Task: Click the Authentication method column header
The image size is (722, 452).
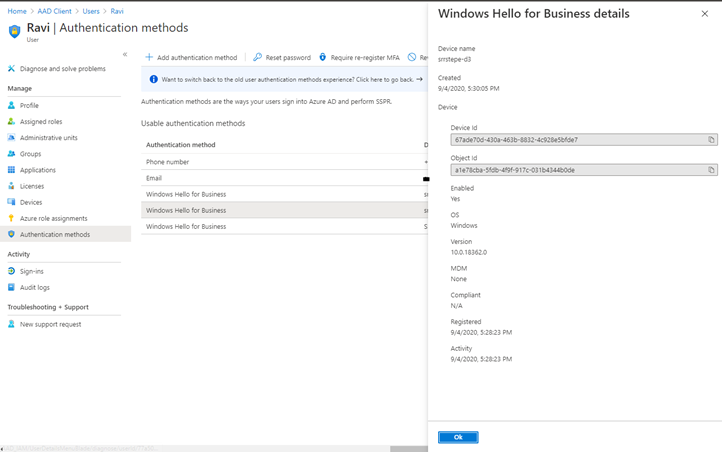Action: (x=180, y=145)
